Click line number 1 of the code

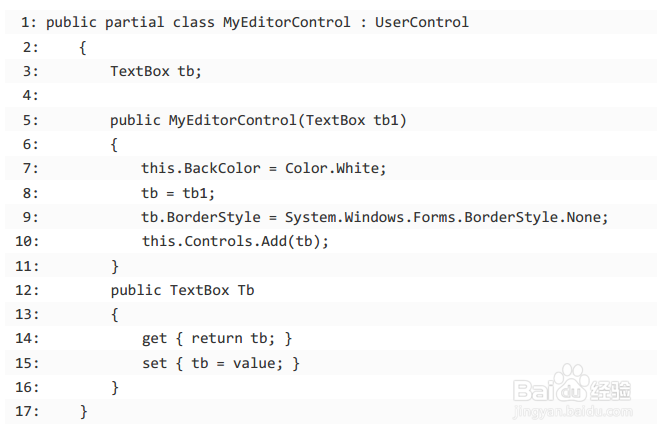tap(27, 22)
